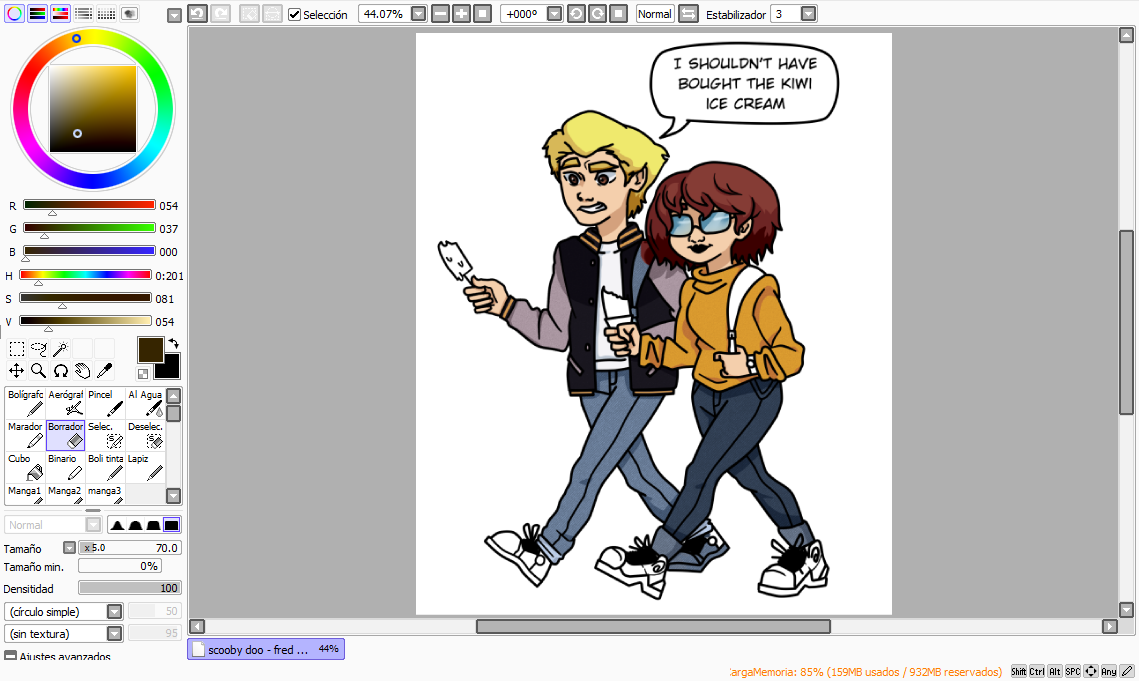Toggle the color wheel panel icon
1139x681 pixels.
coord(15,14)
